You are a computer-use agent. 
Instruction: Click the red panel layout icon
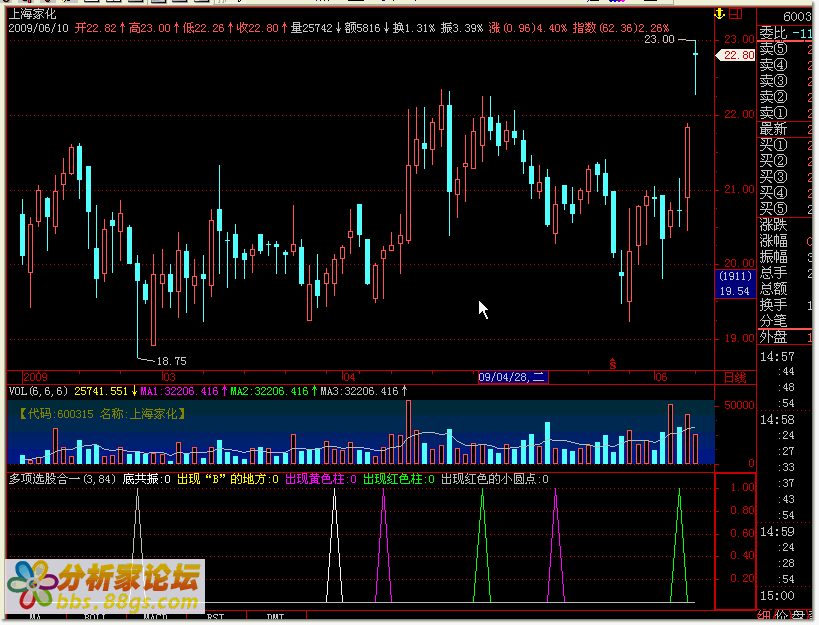[x=735, y=14]
